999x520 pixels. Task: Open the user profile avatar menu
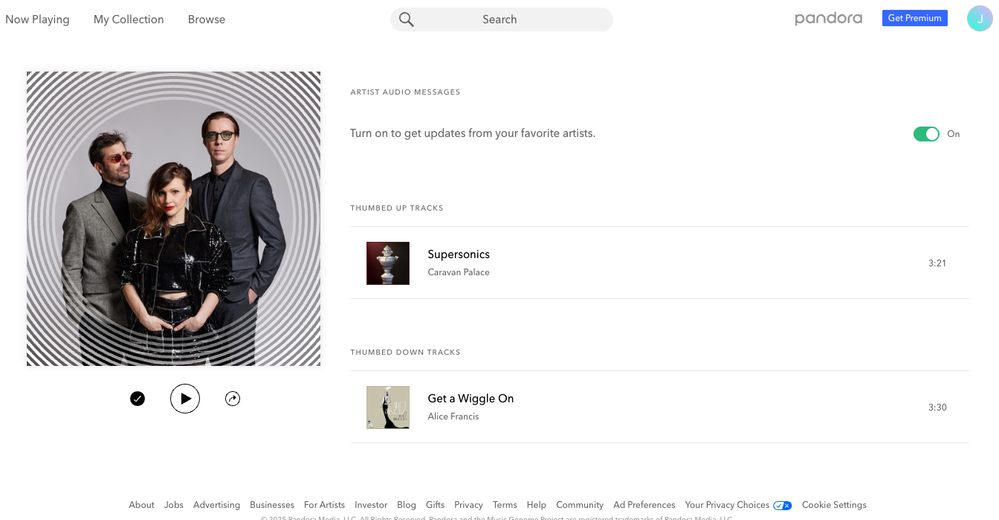(x=979, y=18)
